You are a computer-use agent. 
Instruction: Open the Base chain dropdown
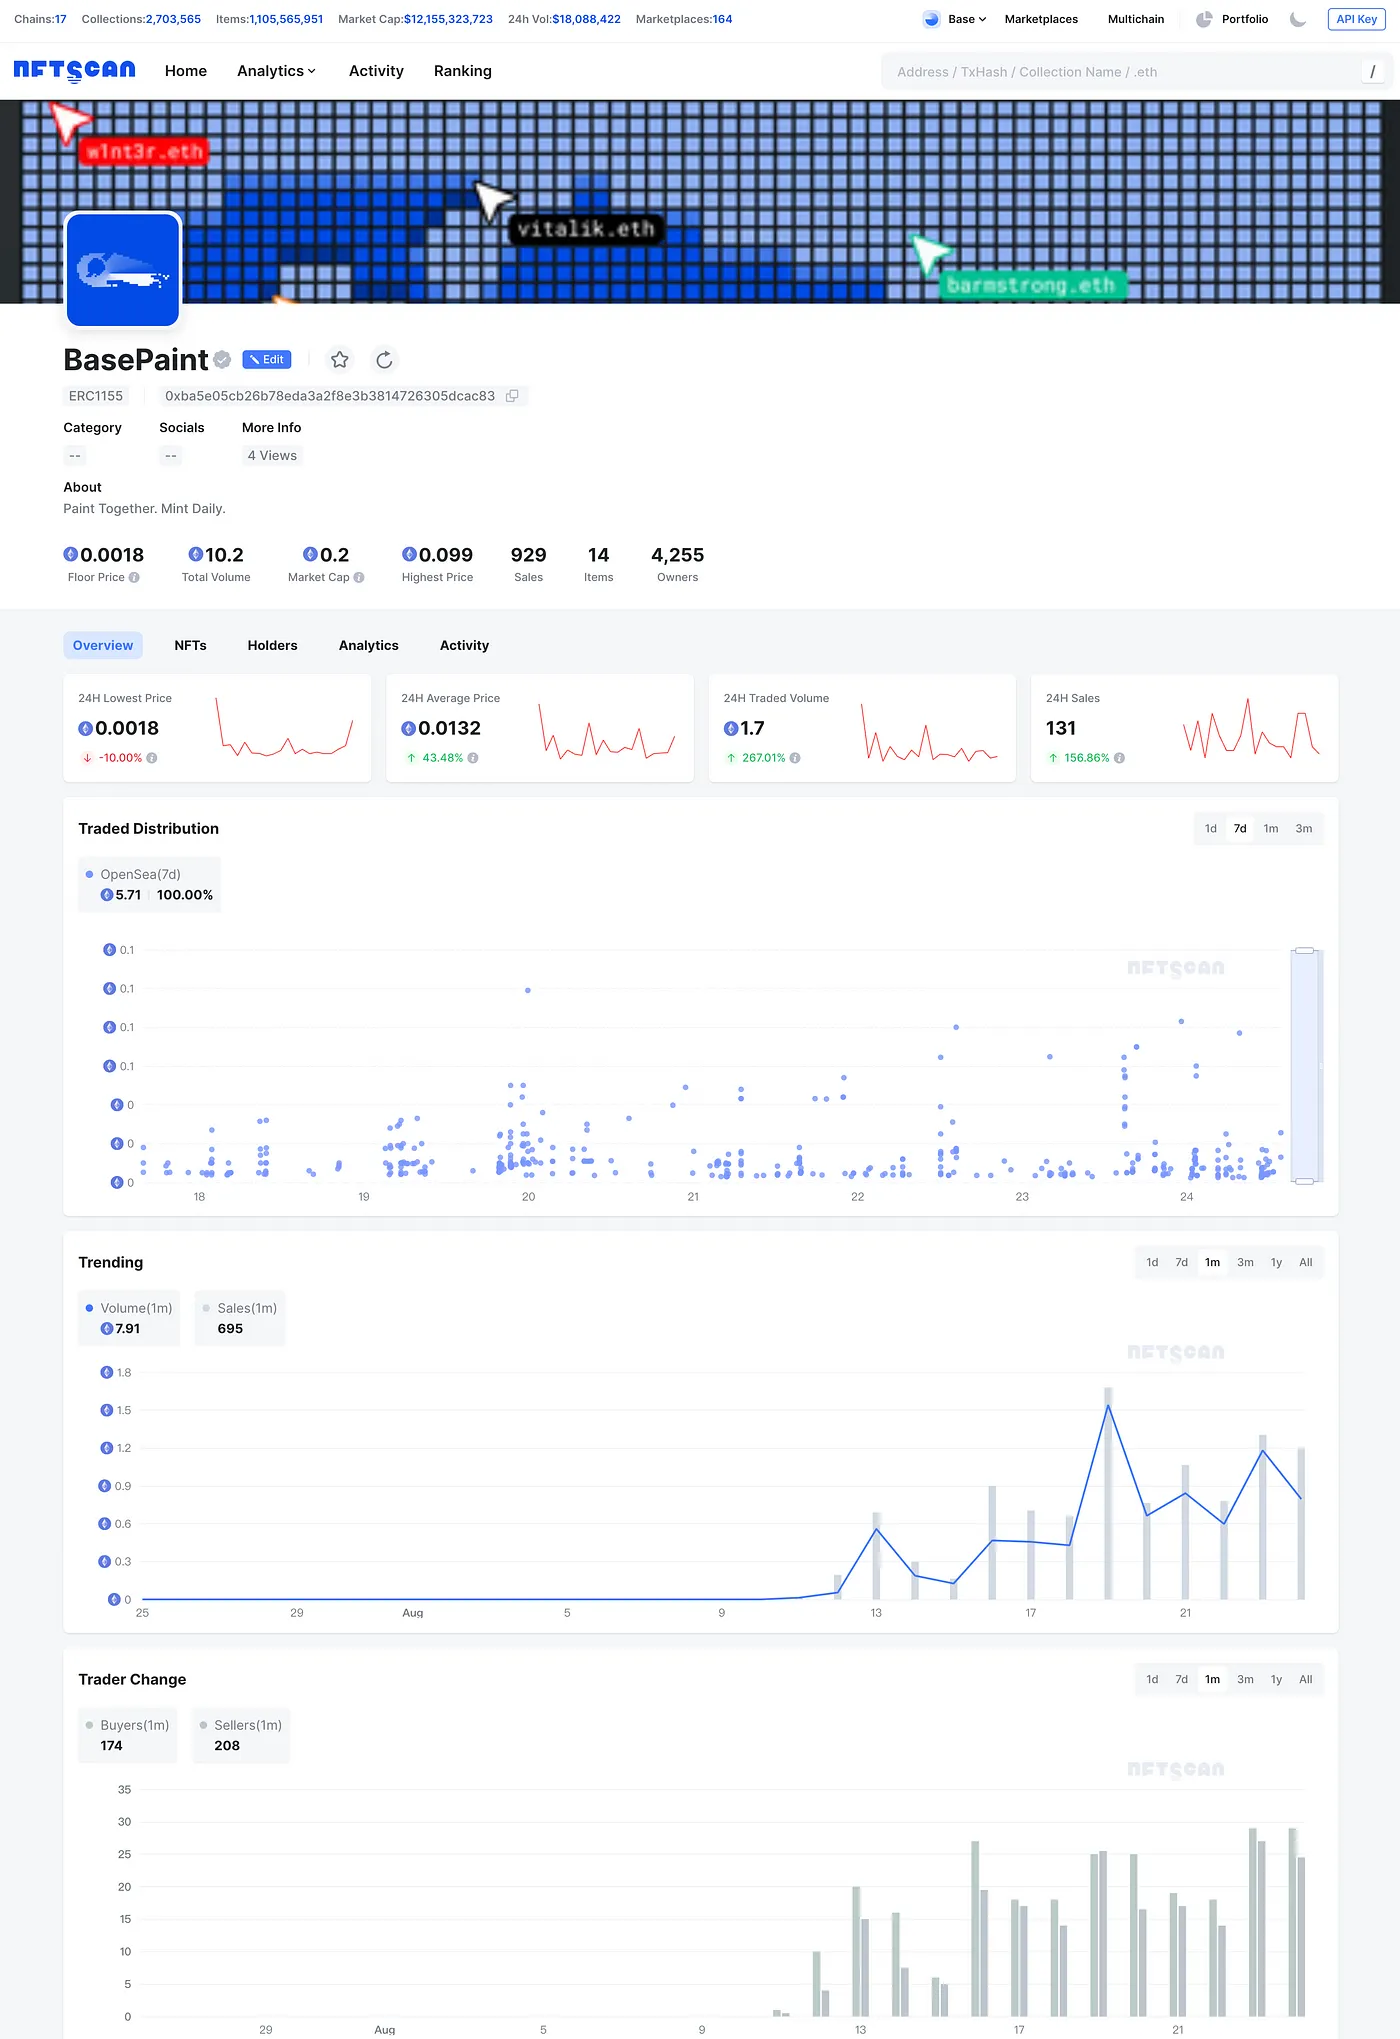click(x=966, y=19)
